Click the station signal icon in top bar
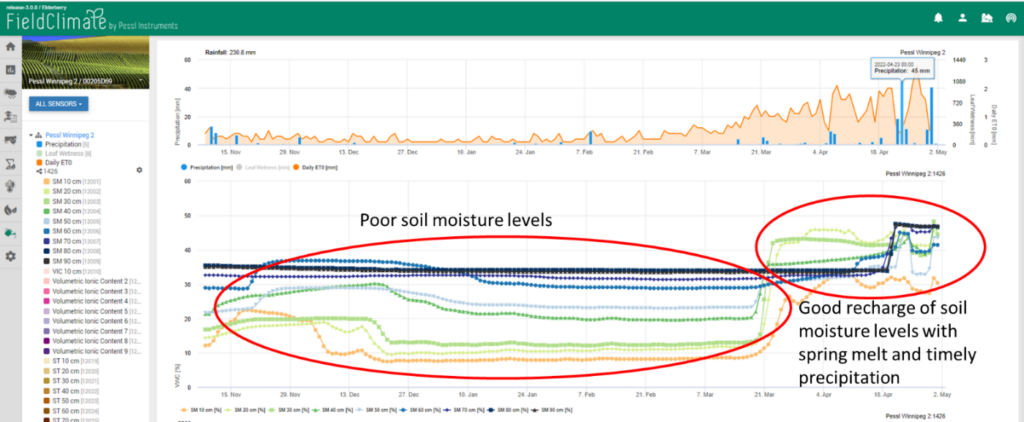The height and width of the screenshot is (422, 1024). tap(1010, 18)
